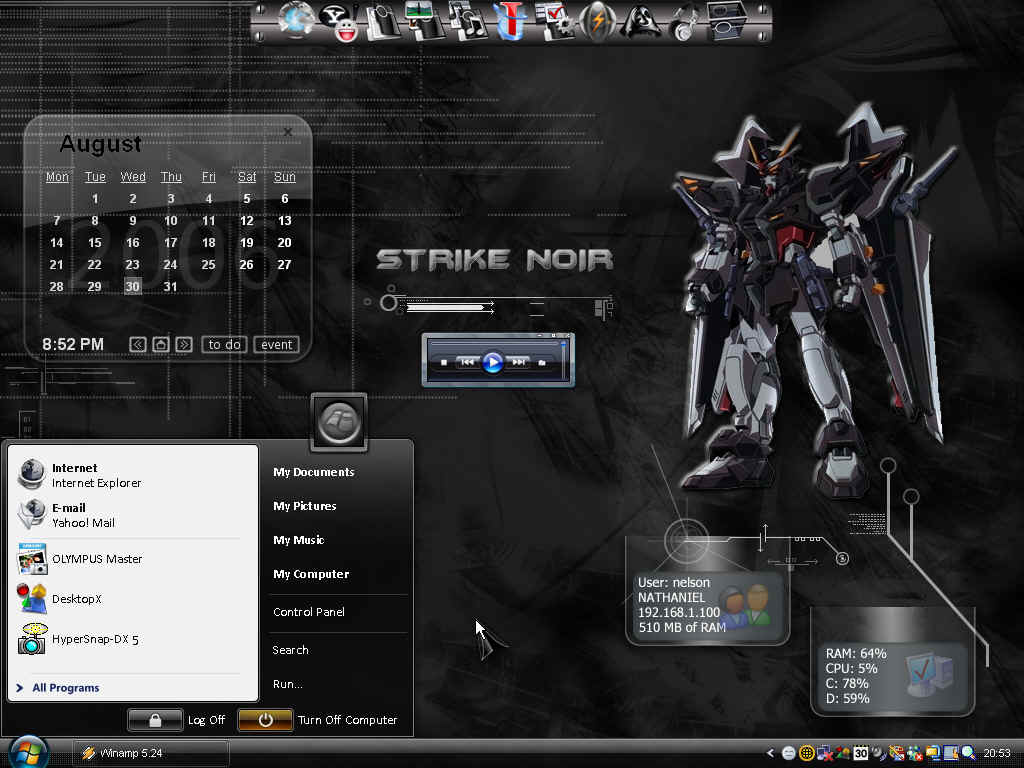Open the headphones icon in the dock

[683, 24]
